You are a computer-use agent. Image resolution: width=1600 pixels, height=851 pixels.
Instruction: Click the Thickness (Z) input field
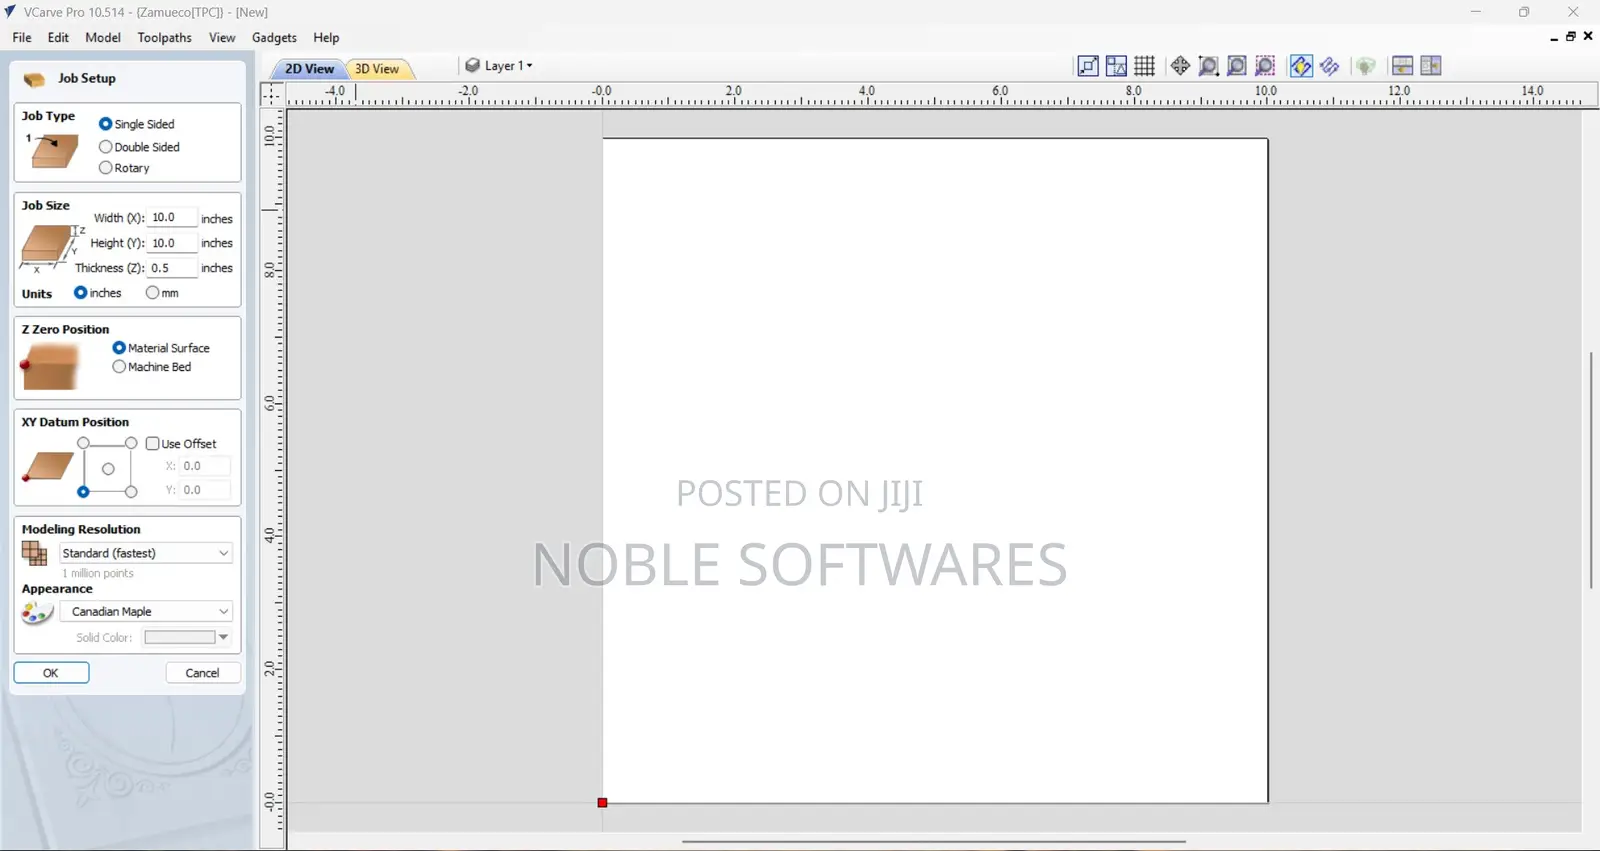pos(172,268)
